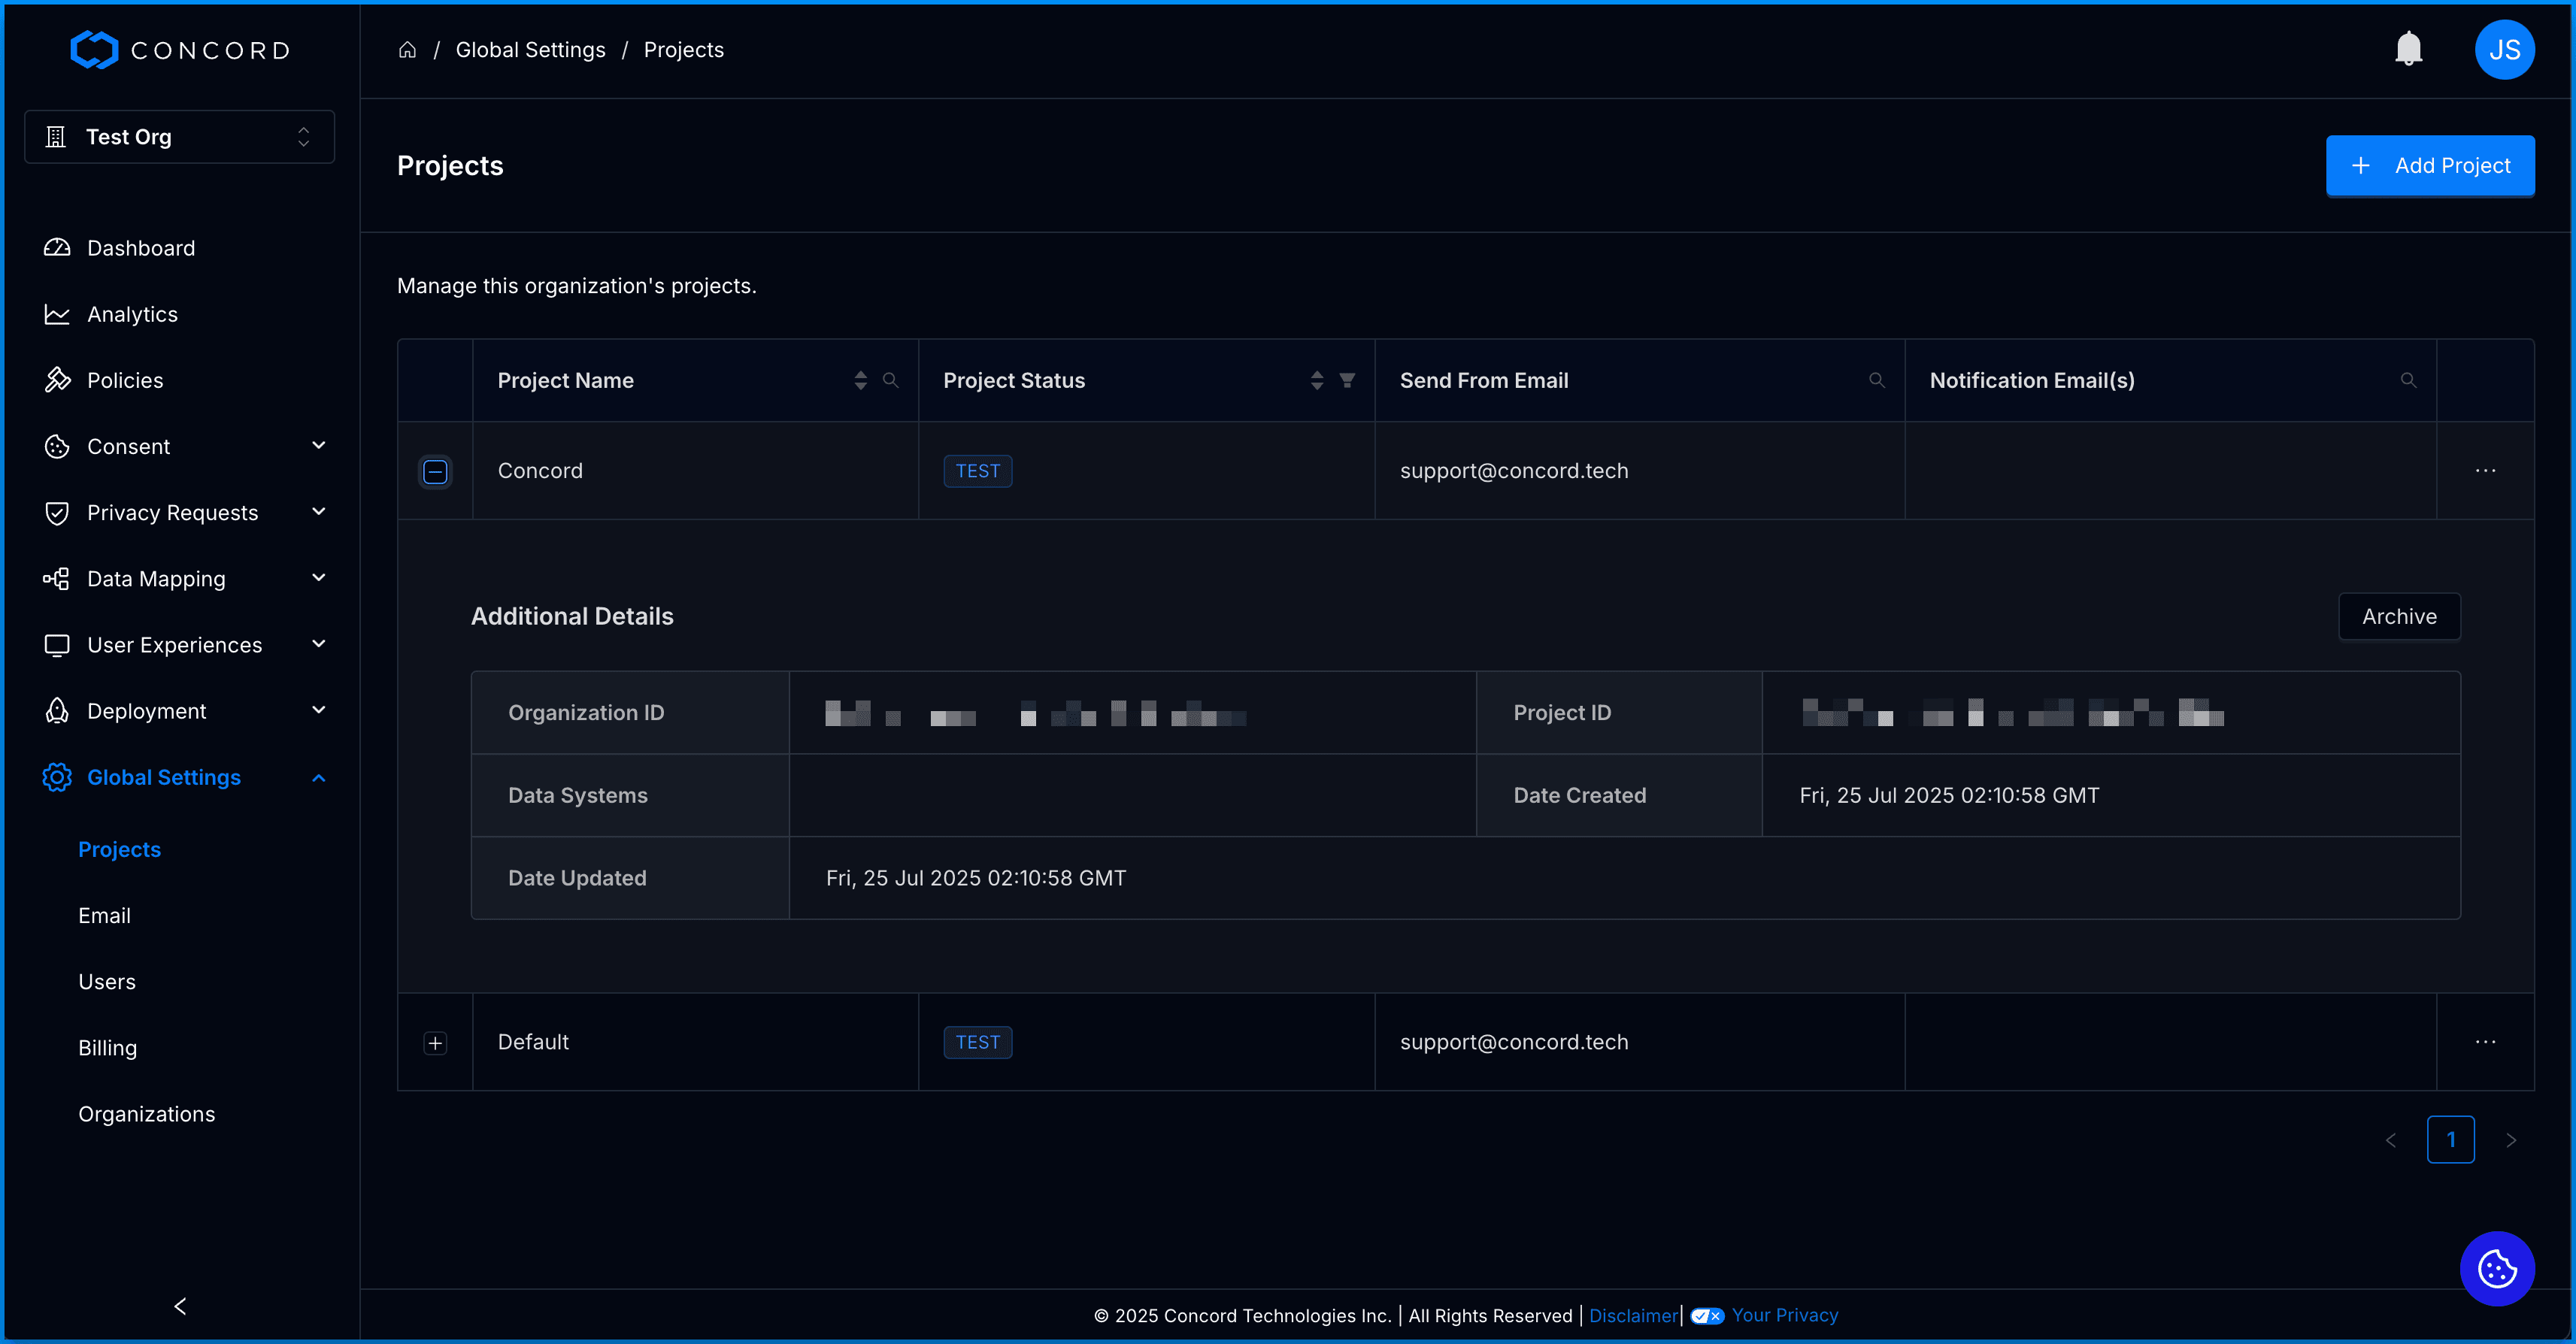Screen dimensions: 2576x1344
Task: Open the JS user avatar menu
Action: point(2503,49)
